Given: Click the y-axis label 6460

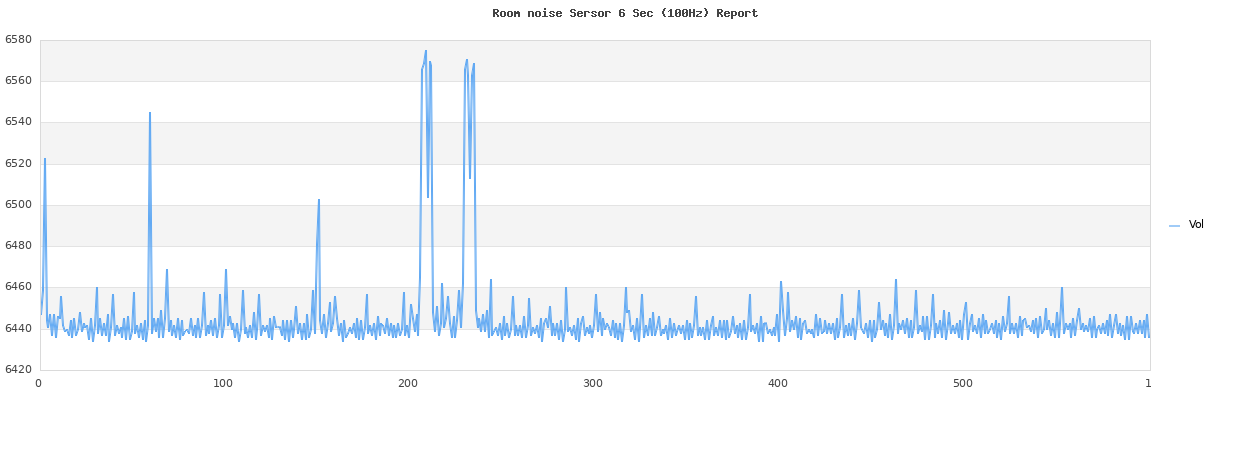Looking at the screenshot, I should click(x=18, y=287).
